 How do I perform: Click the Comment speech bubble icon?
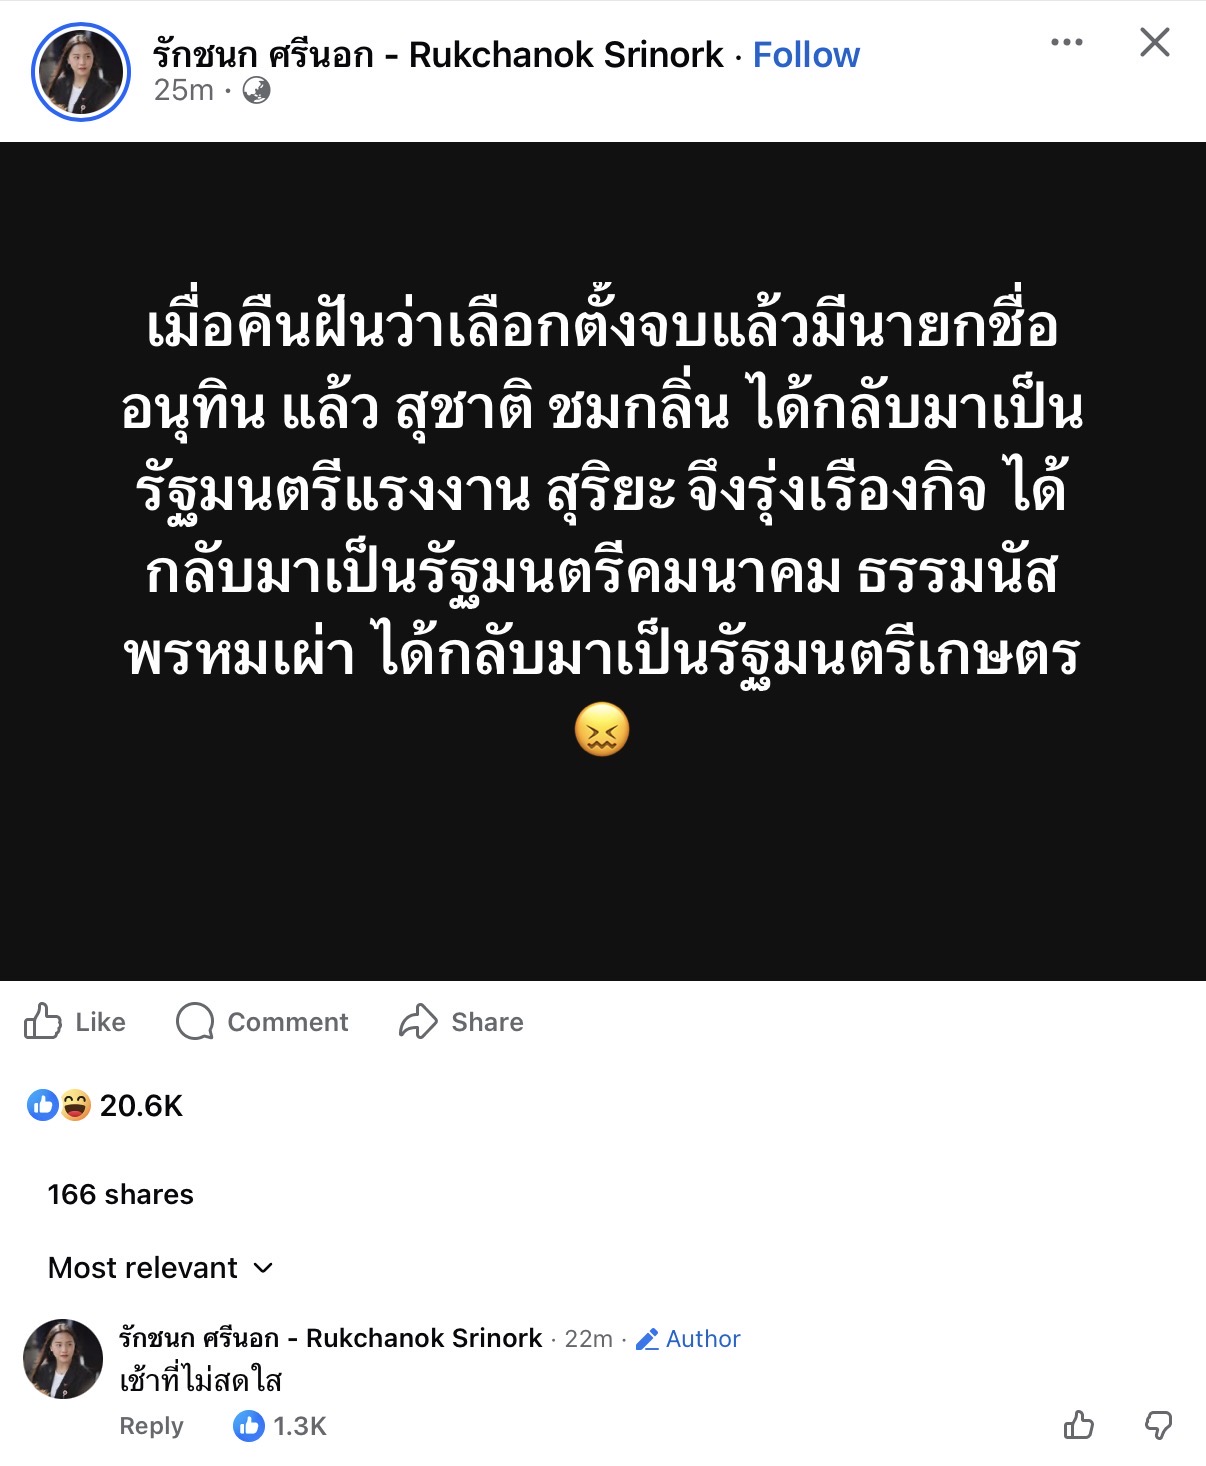pyautogui.click(x=195, y=1021)
